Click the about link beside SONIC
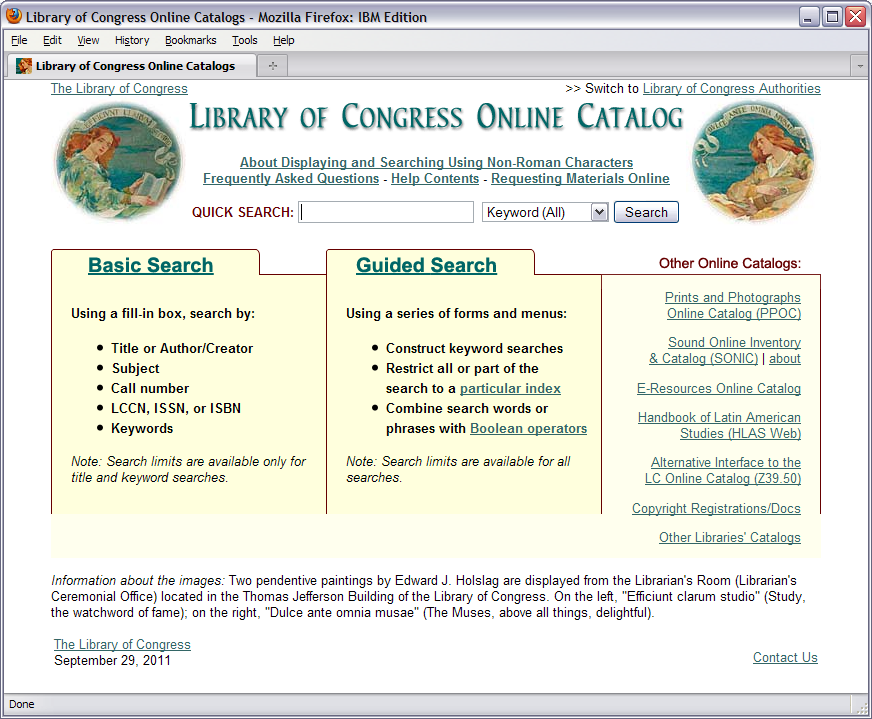 (x=785, y=359)
